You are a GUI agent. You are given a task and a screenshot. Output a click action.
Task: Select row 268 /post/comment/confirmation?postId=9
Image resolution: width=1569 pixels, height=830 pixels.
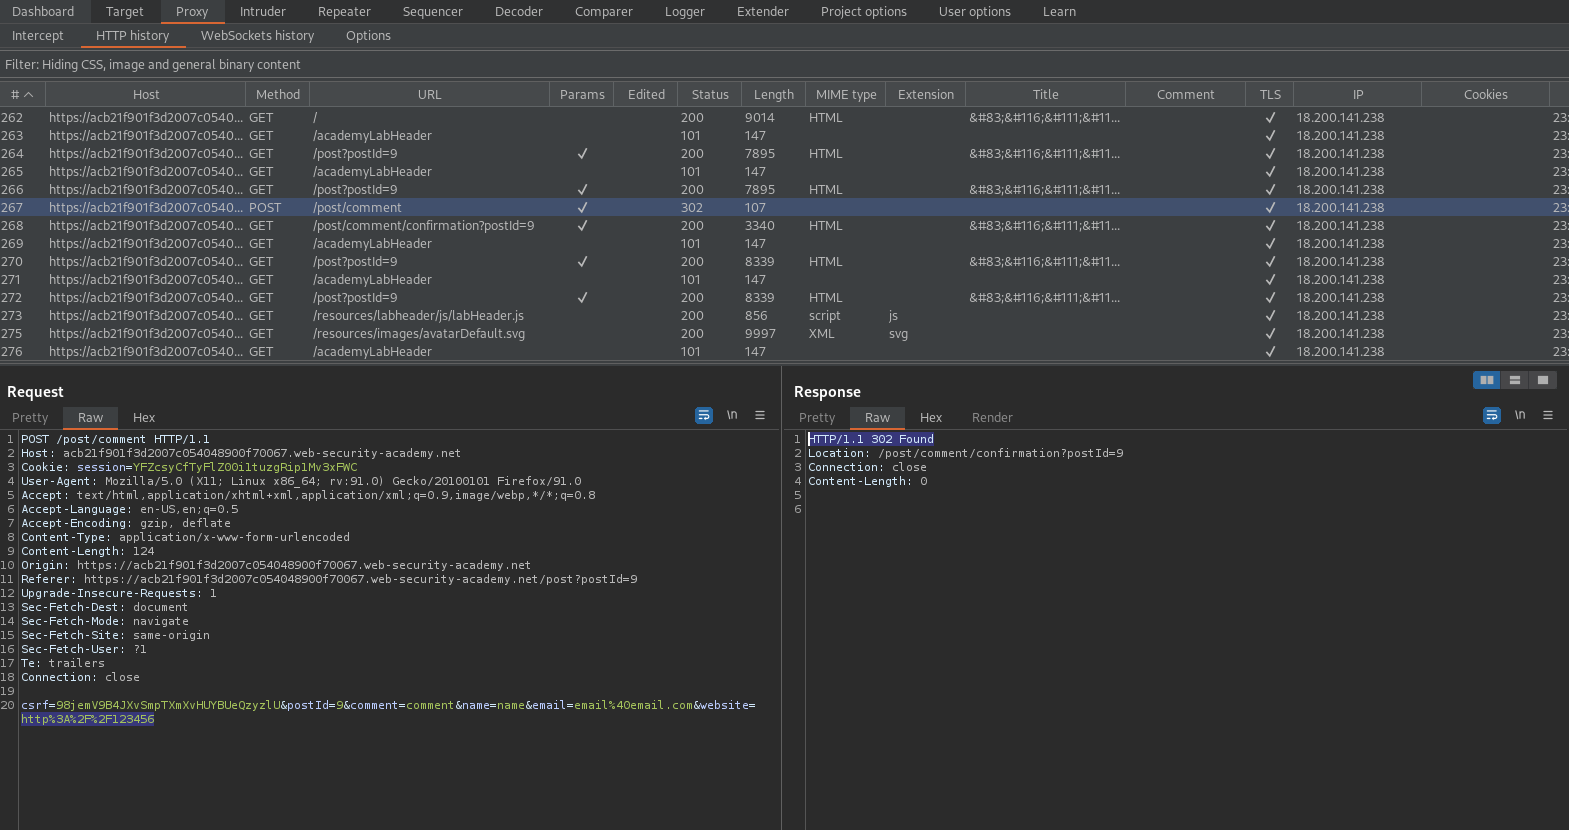point(784,226)
